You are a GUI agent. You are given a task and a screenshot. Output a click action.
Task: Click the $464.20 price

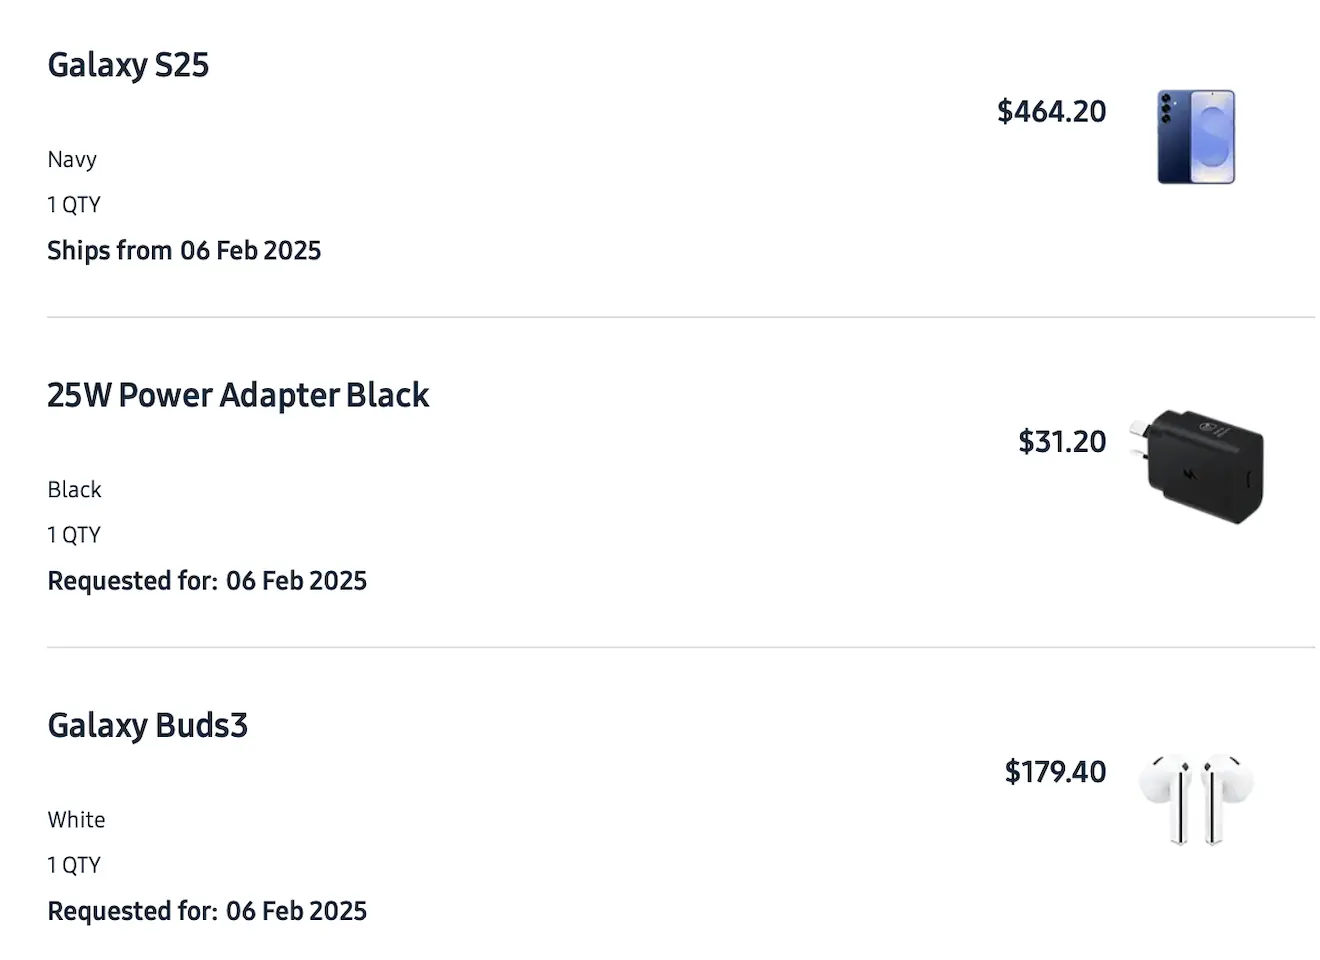(x=1051, y=111)
